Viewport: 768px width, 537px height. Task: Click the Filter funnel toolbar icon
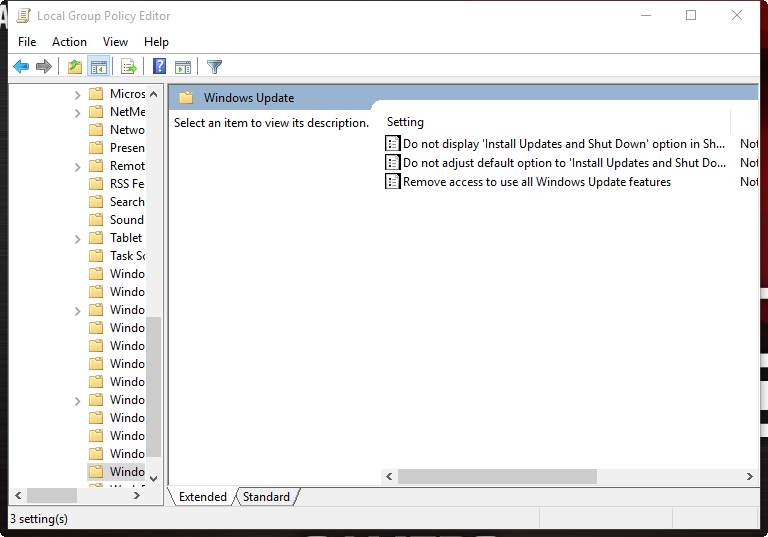(214, 66)
